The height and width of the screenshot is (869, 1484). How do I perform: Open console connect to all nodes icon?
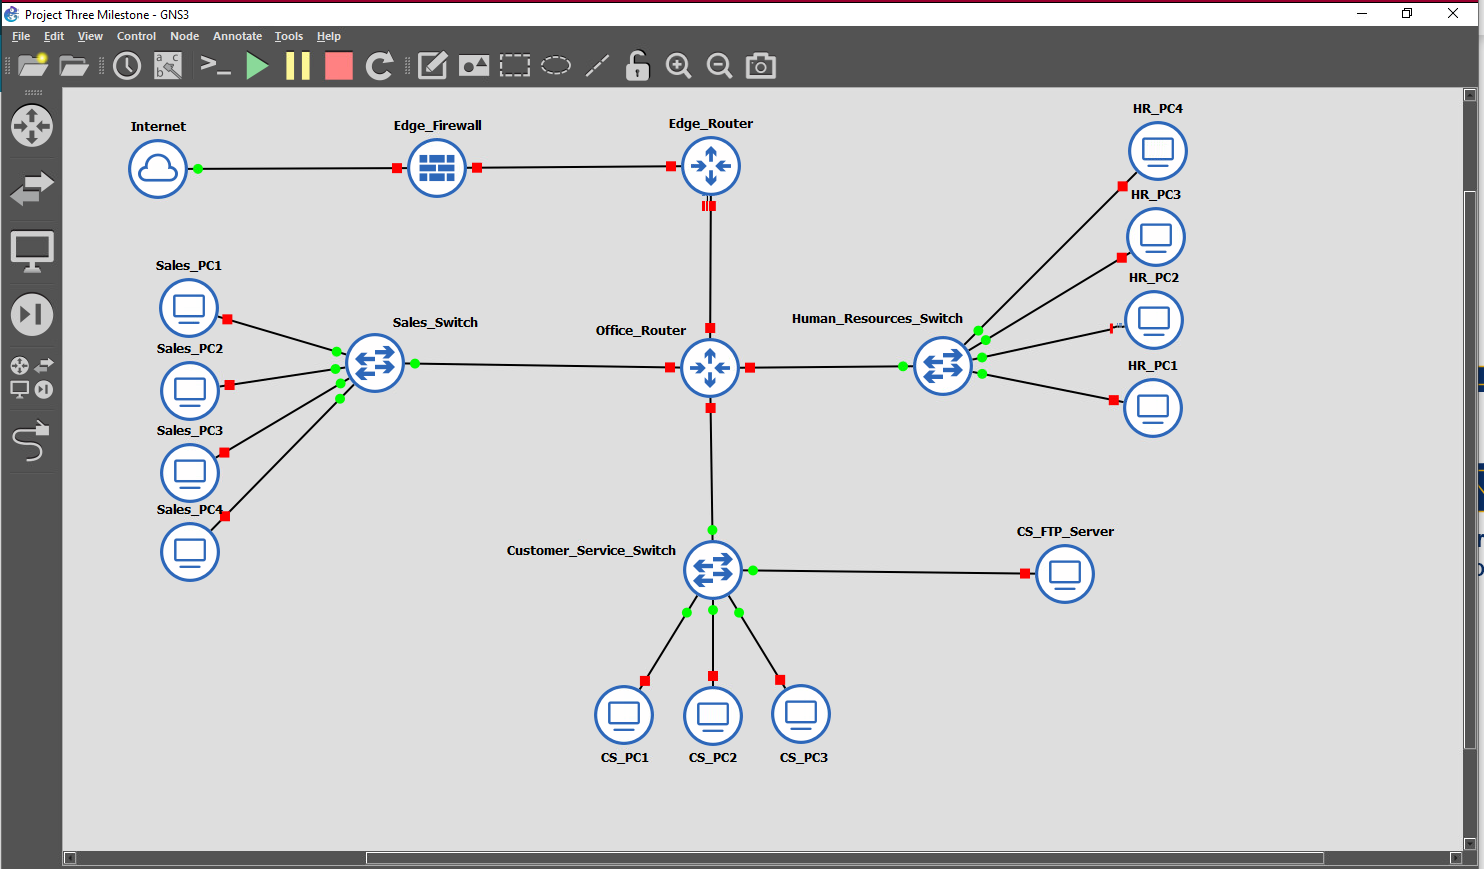tap(215, 66)
